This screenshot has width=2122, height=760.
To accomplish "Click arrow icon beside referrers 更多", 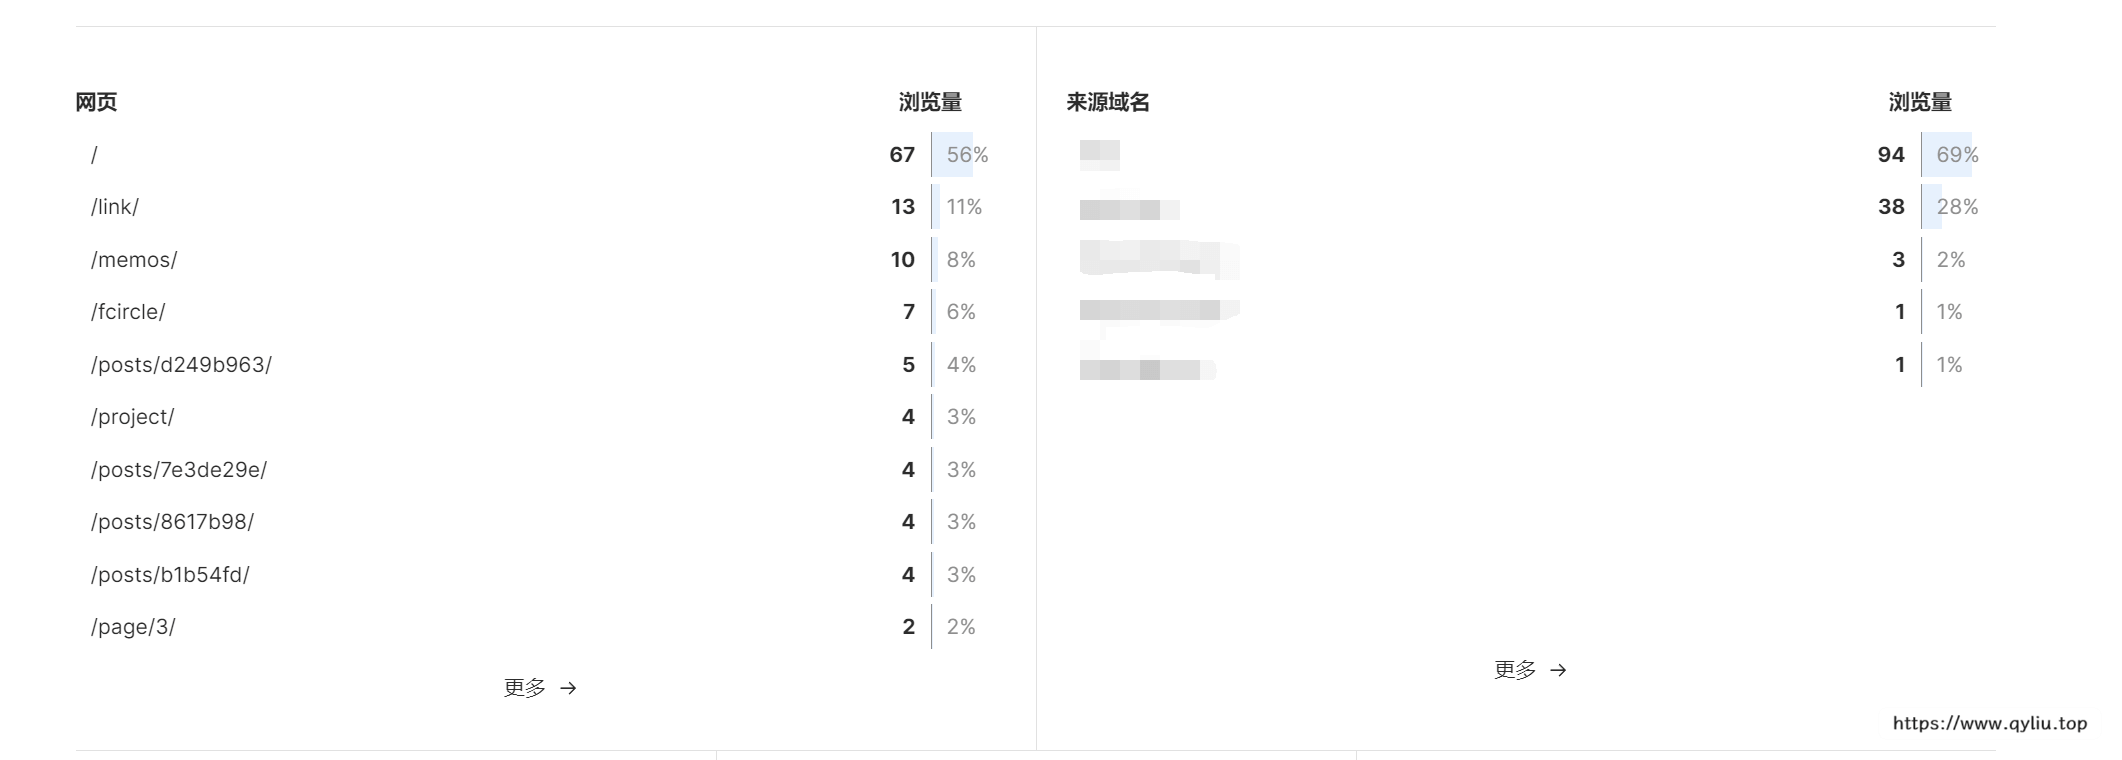I will pos(1558,670).
